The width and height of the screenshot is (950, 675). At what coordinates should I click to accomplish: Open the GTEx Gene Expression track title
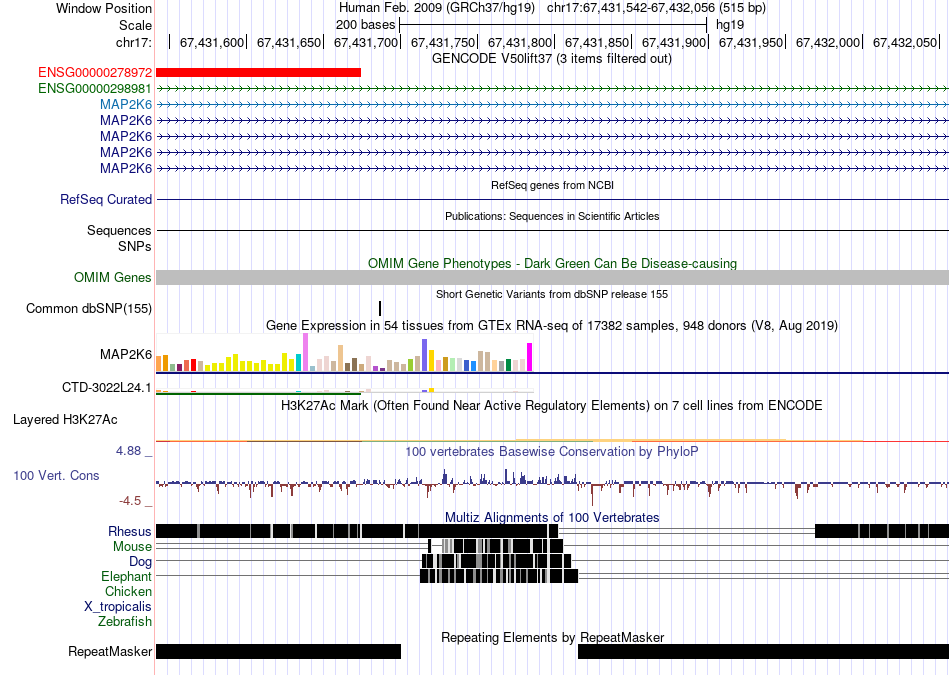coord(552,326)
